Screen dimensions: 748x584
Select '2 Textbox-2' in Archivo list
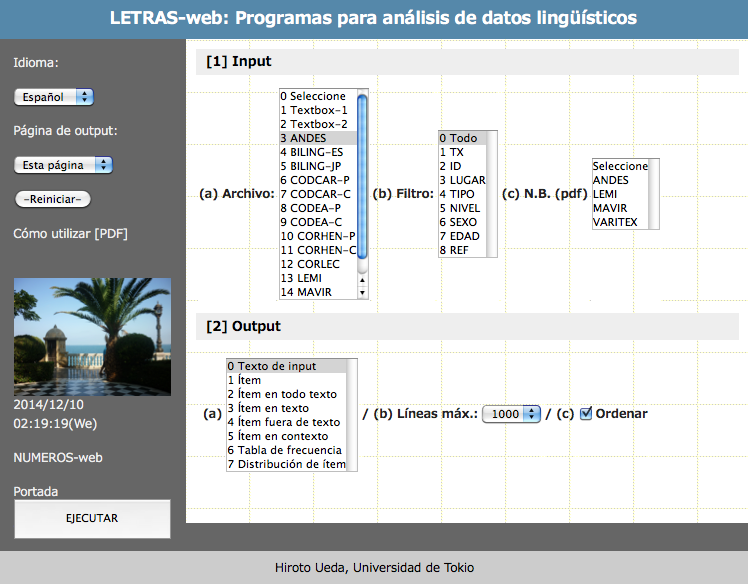pos(318,124)
